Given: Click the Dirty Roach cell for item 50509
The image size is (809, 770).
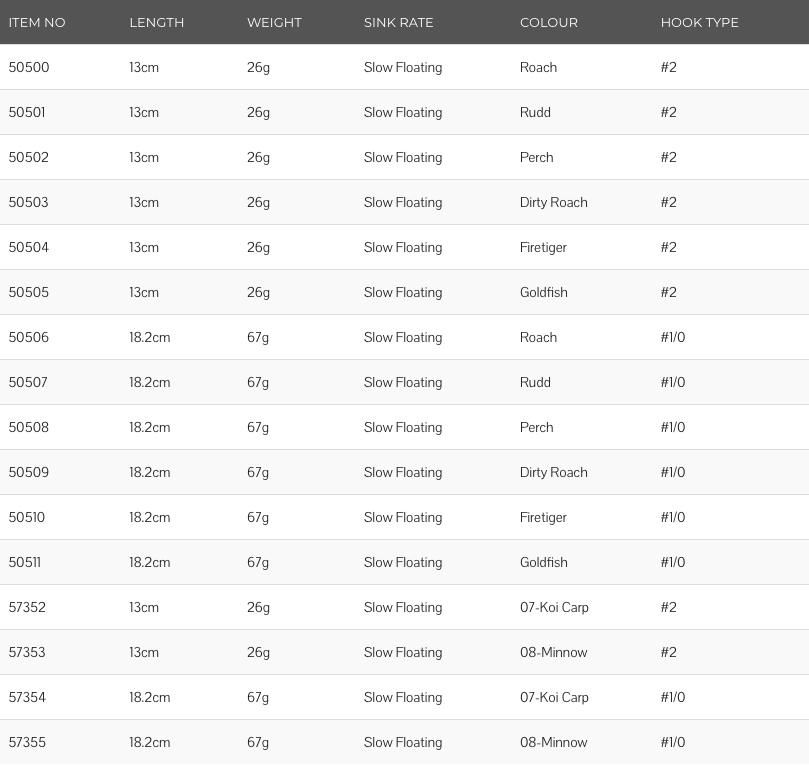Looking at the screenshot, I should click(x=554, y=473).
